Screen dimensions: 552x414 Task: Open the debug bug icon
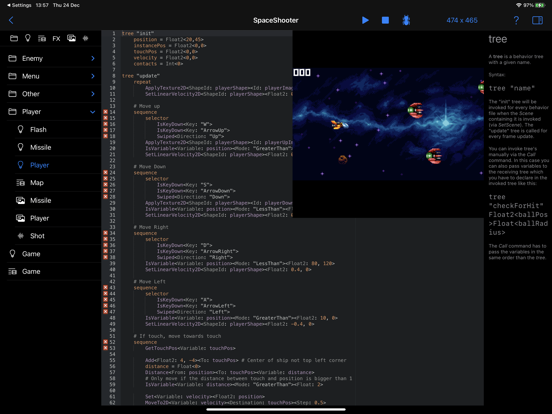(406, 20)
